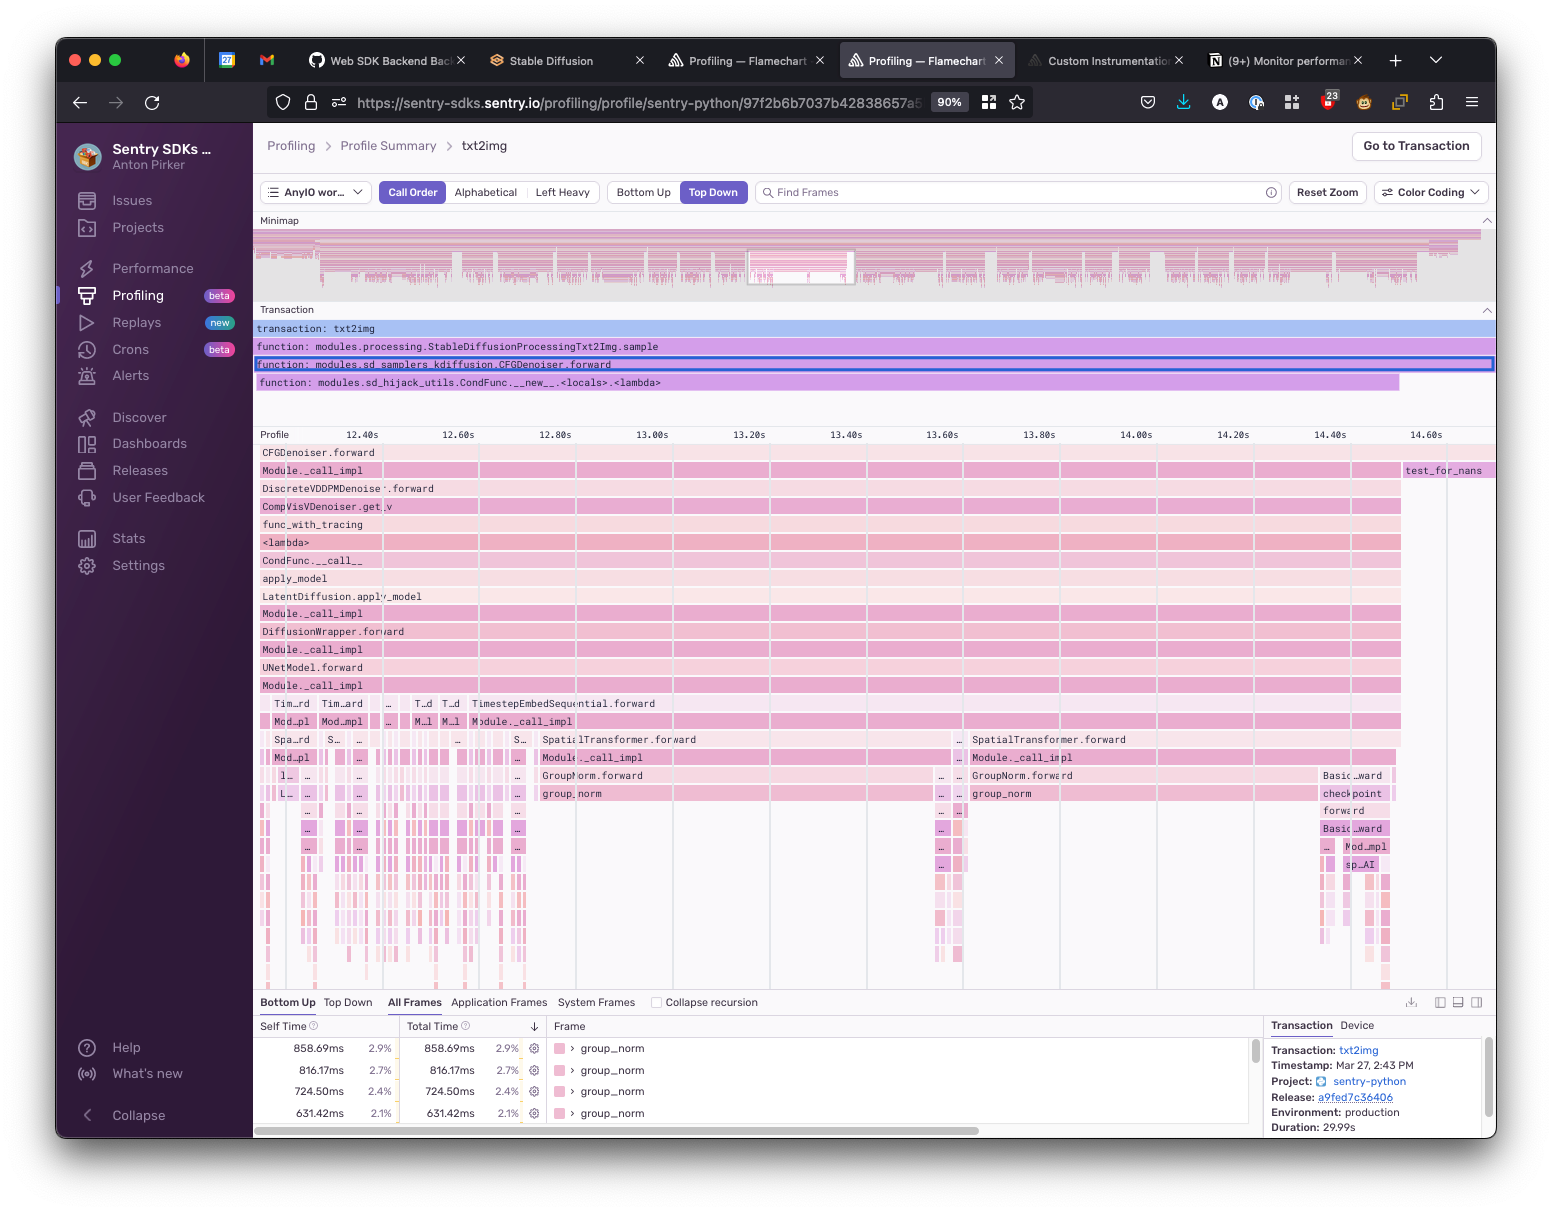This screenshot has width=1552, height=1212.
Task: Open the Firefox list all tabs dropdown
Action: 1436,61
